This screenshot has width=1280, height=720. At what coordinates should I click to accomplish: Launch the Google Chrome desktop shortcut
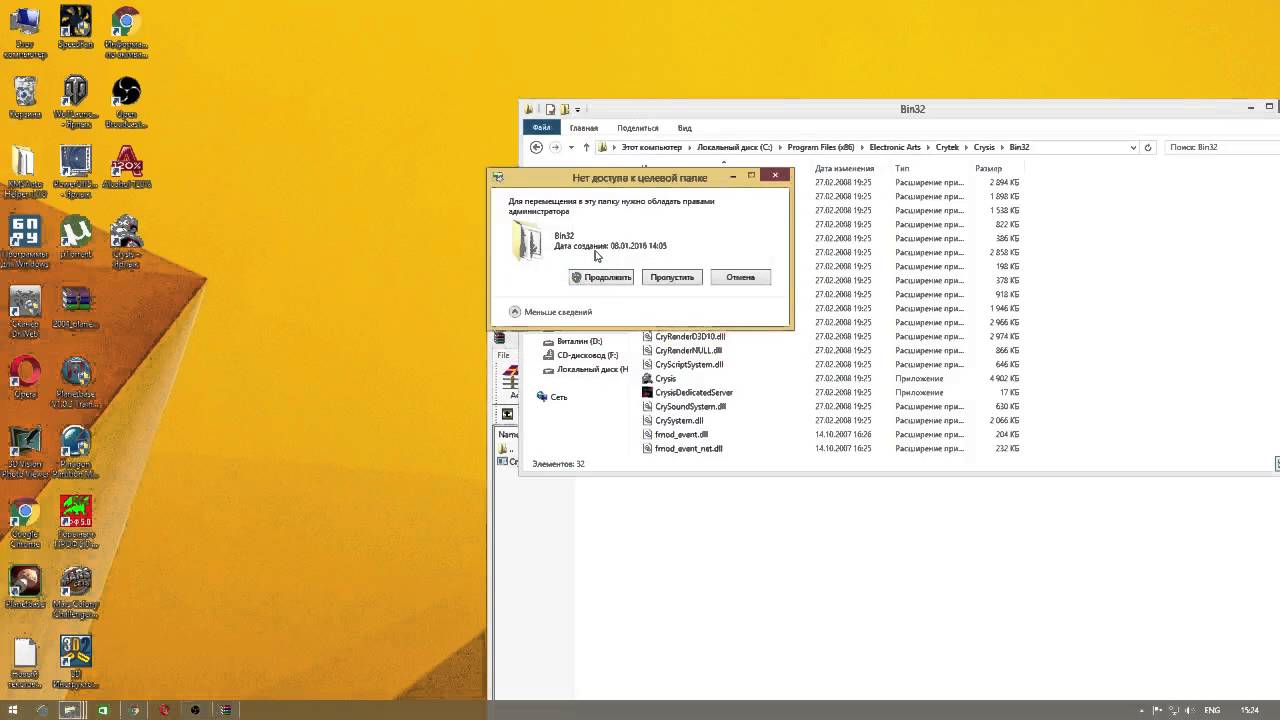[24, 522]
